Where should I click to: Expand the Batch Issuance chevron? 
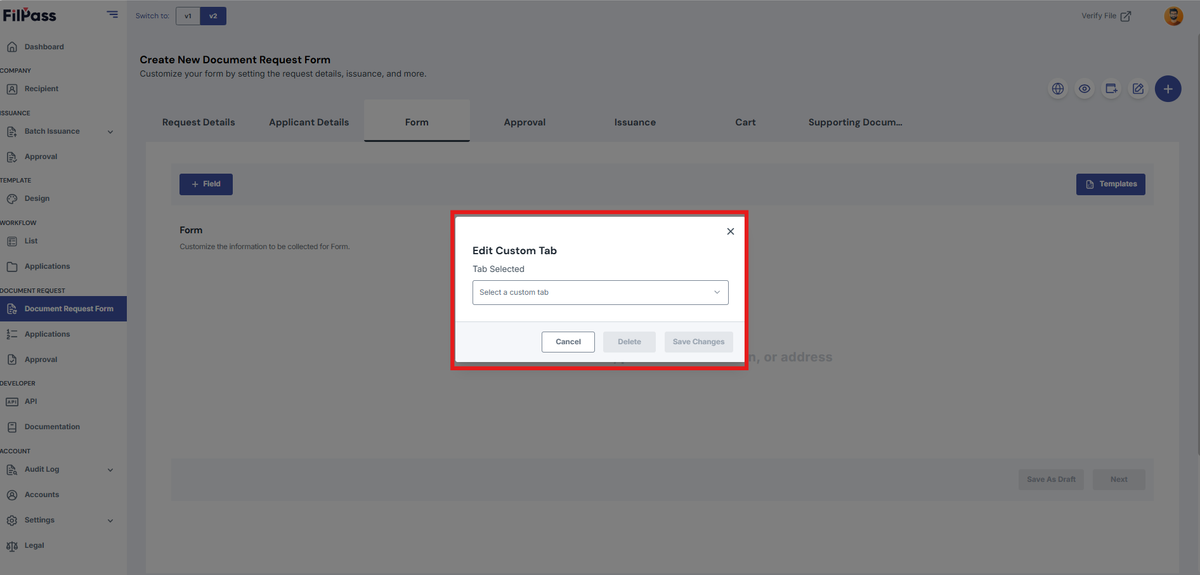[x=110, y=132]
